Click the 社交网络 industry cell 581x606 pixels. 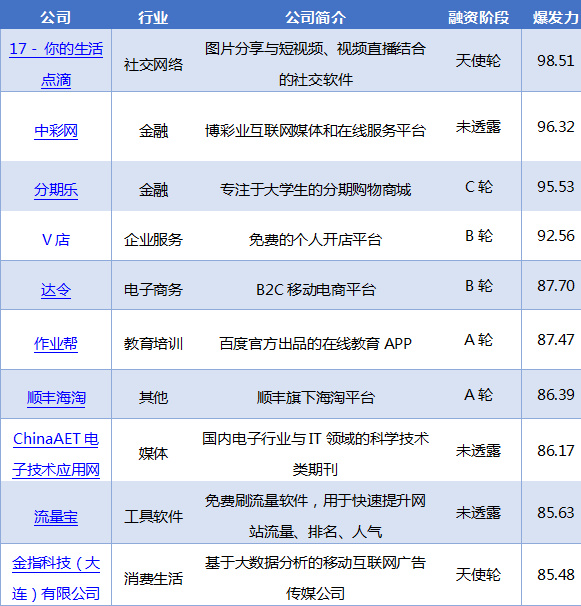coord(153,65)
